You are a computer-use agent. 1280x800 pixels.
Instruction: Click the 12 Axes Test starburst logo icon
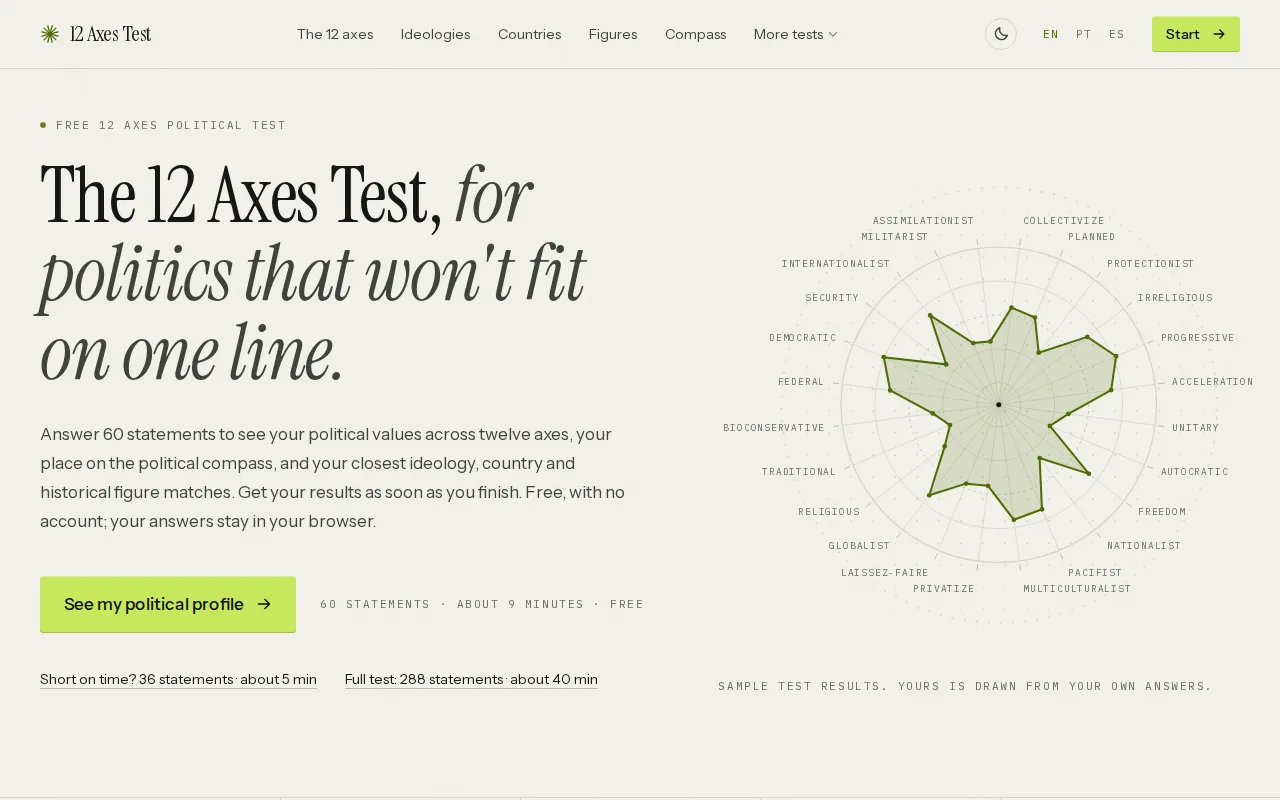(50, 34)
